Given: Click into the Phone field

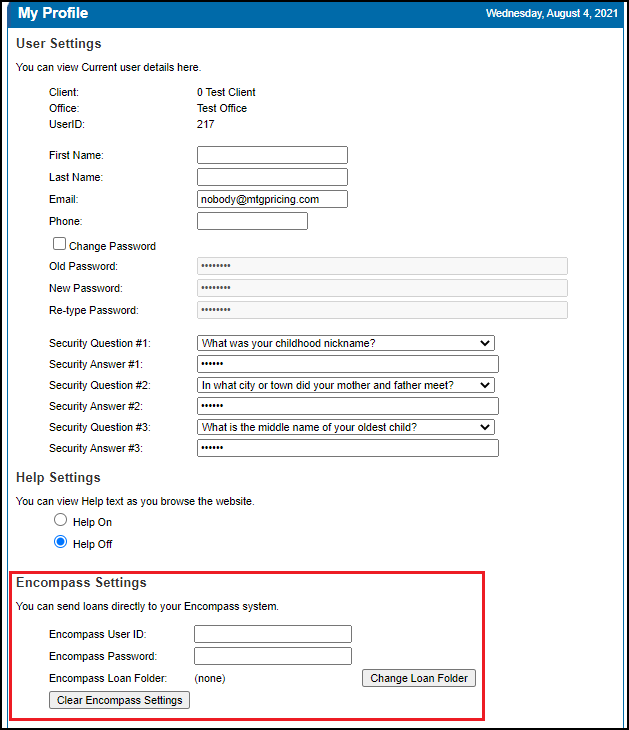Looking at the screenshot, I should (252, 221).
